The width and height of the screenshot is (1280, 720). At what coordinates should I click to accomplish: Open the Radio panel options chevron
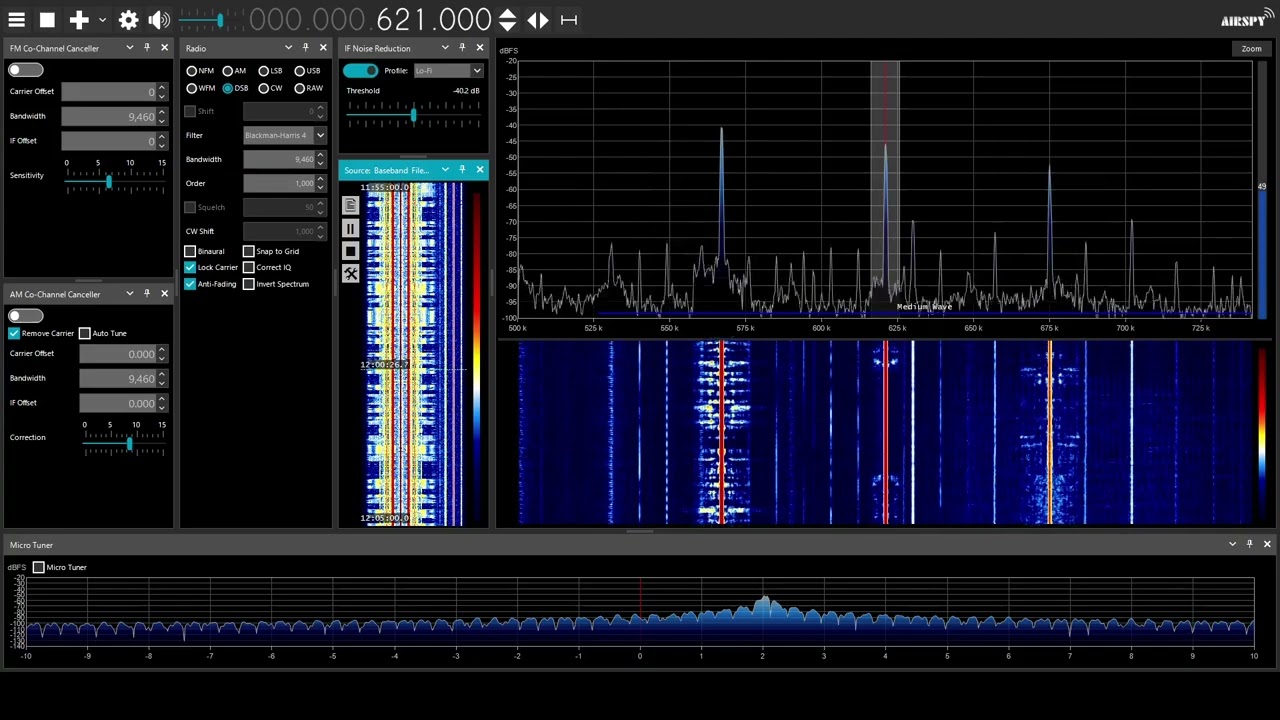288,48
